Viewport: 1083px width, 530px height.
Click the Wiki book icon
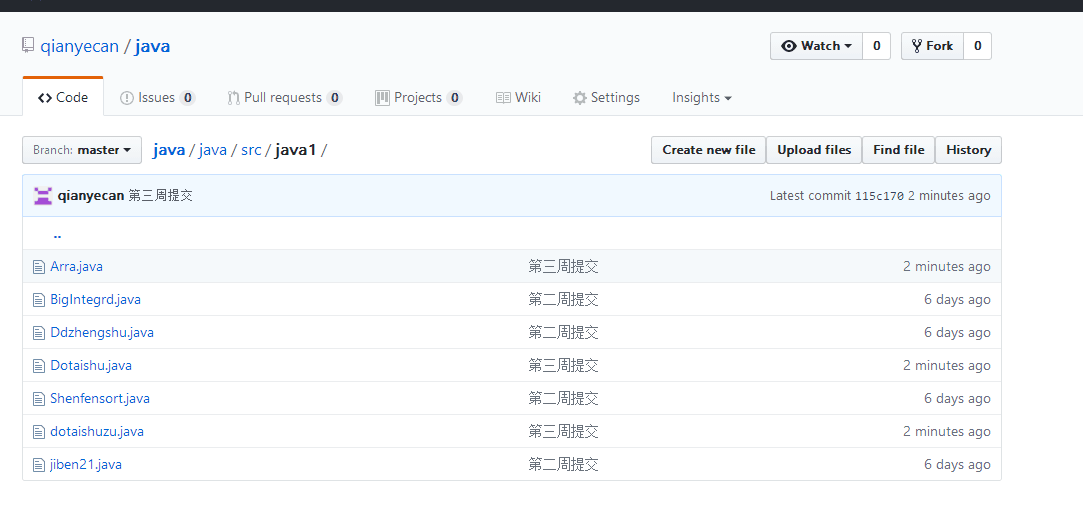pos(504,98)
